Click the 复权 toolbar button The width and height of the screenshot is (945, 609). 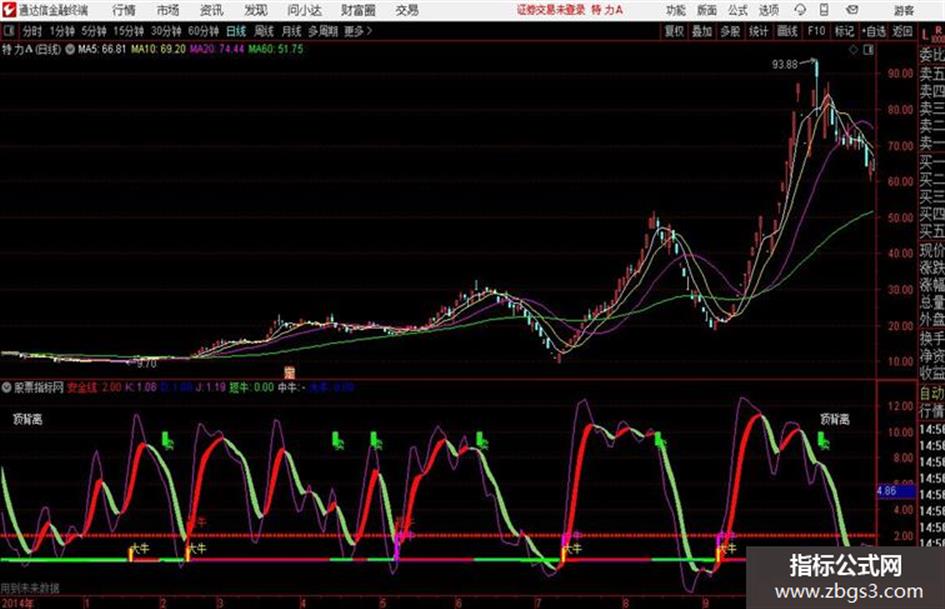(674, 31)
